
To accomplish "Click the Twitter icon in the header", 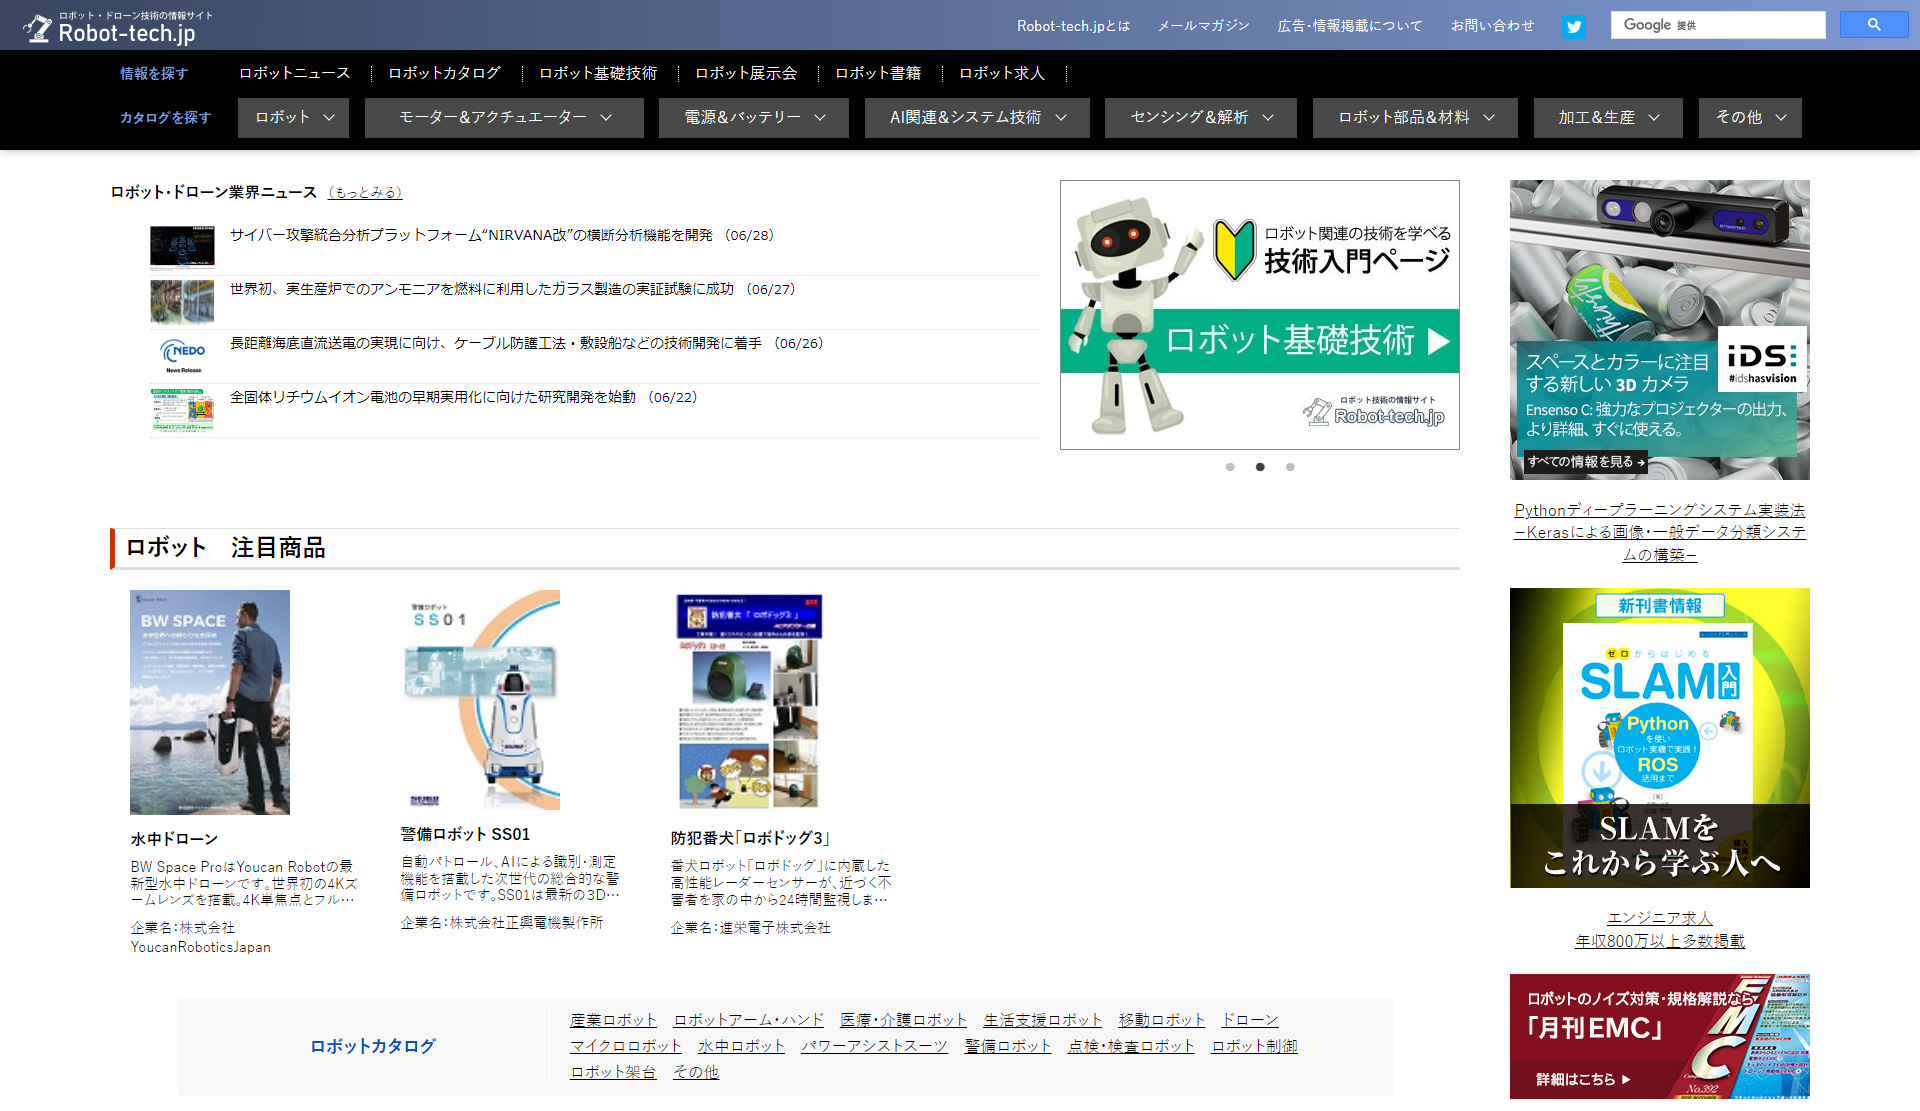I will 1574,26.
